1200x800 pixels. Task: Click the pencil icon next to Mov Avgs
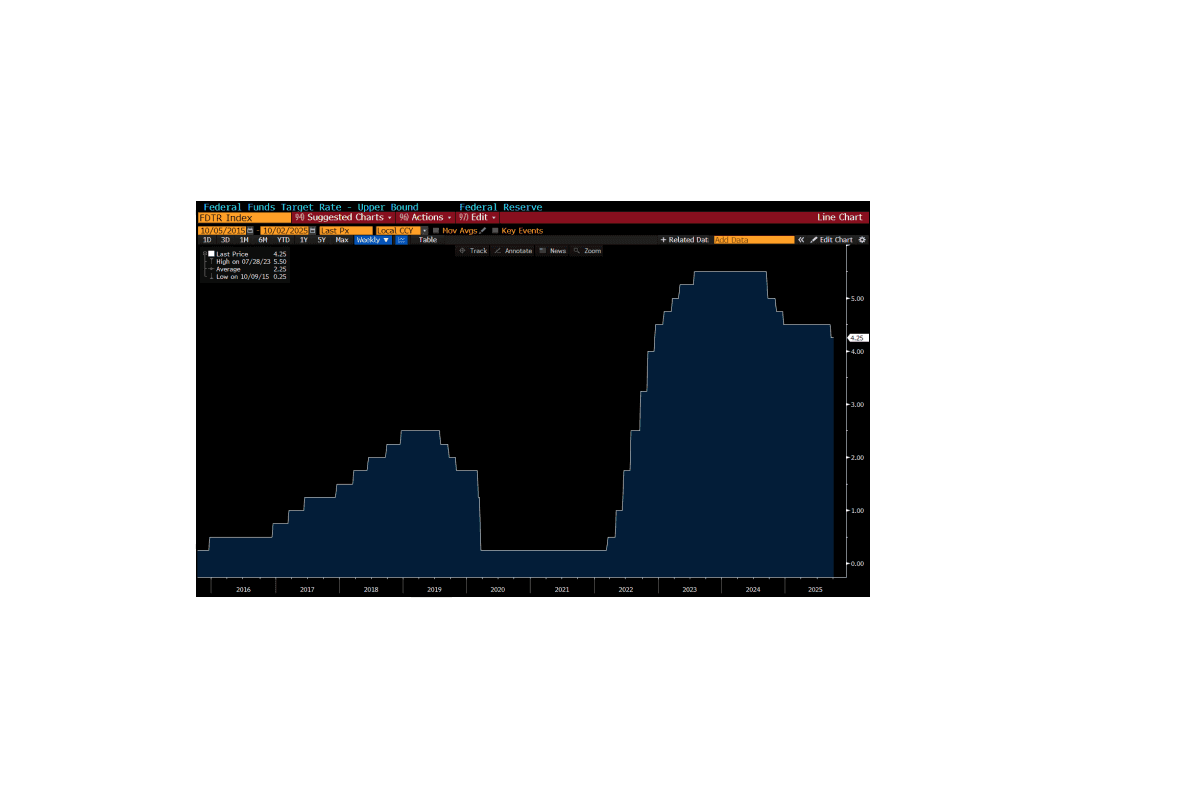pos(483,230)
